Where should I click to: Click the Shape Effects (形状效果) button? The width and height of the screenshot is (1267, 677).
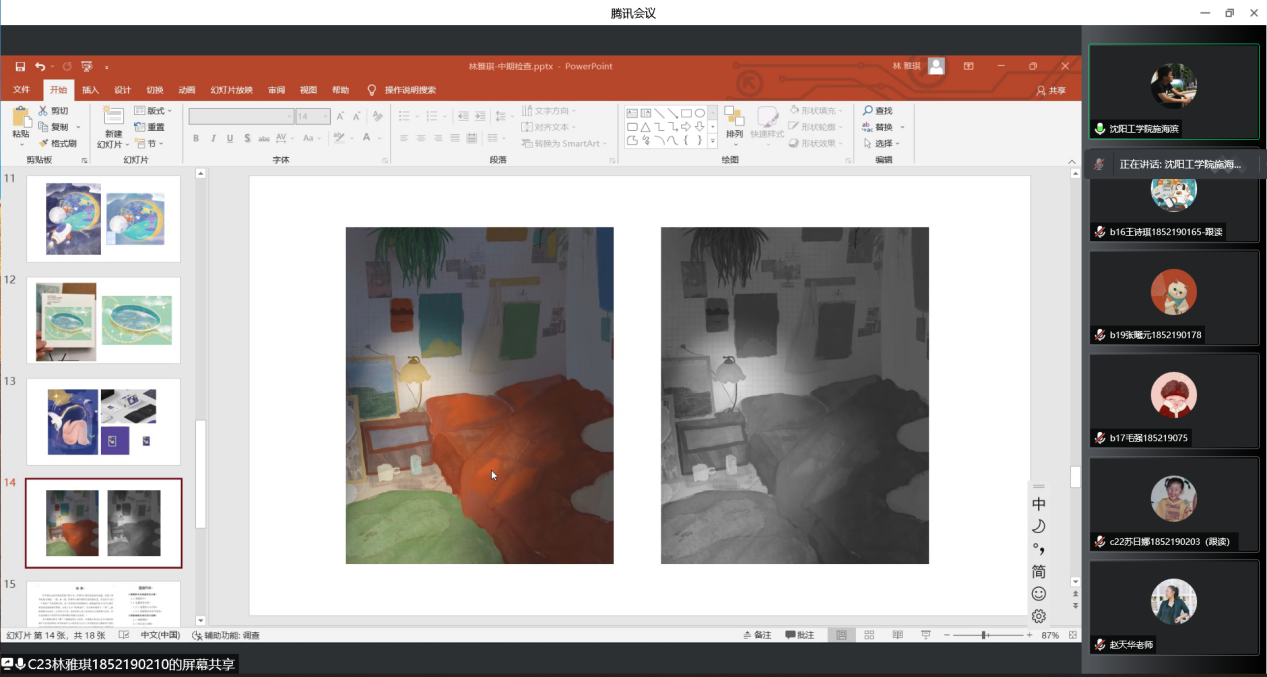(814, 143)
